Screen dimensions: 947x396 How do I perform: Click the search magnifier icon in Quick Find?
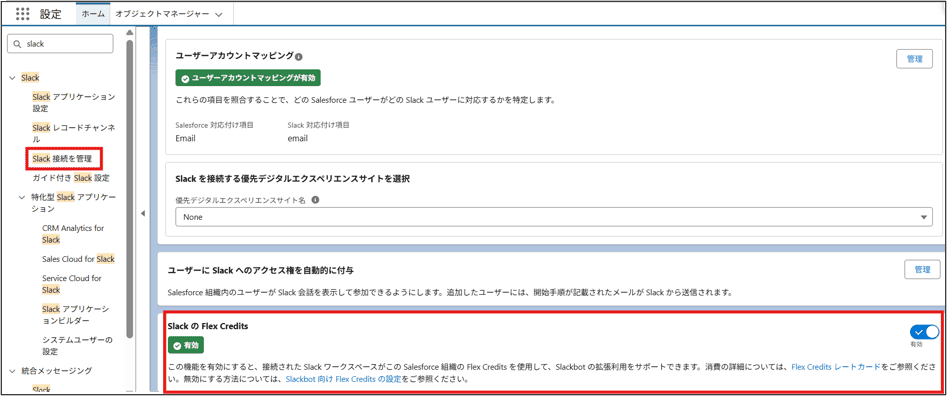pyautogui.click(x=18, y=44)
